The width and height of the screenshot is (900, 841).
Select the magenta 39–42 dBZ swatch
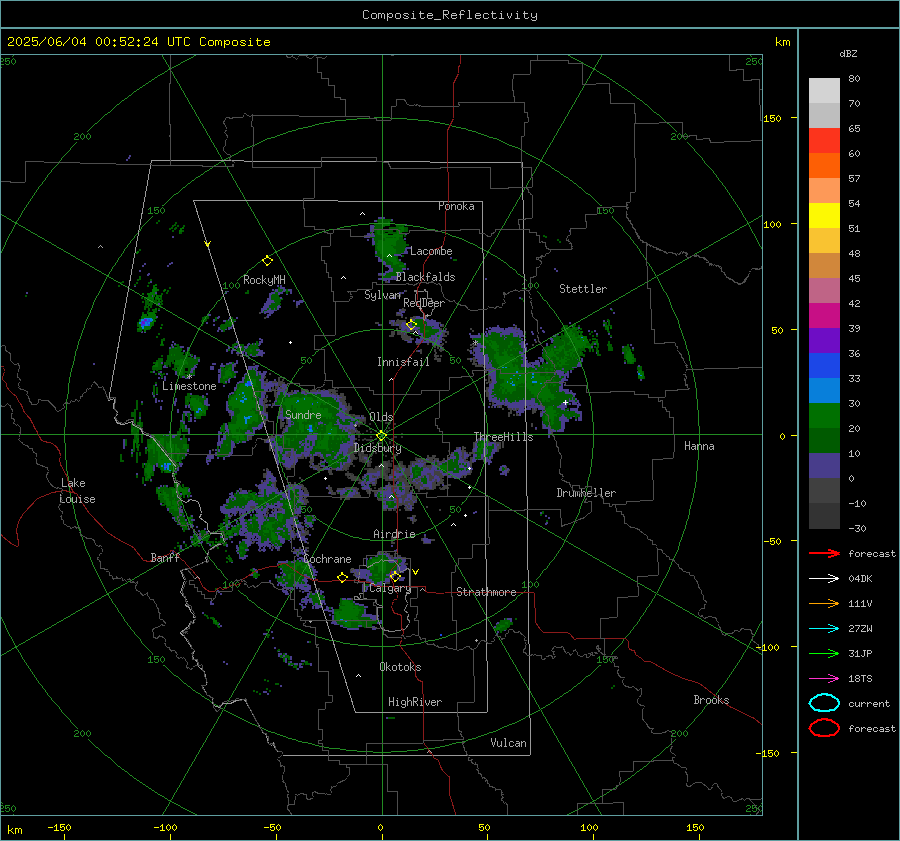tap(824, 315)
